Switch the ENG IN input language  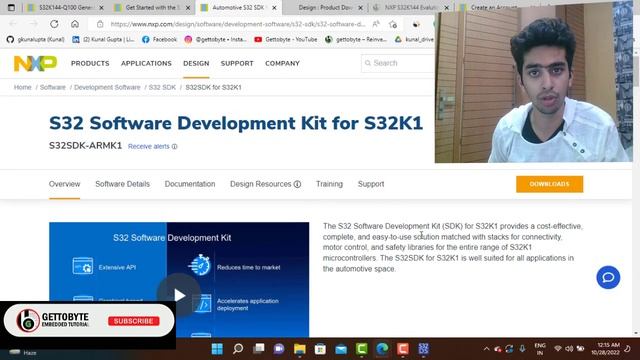click(x=540, y=349)
